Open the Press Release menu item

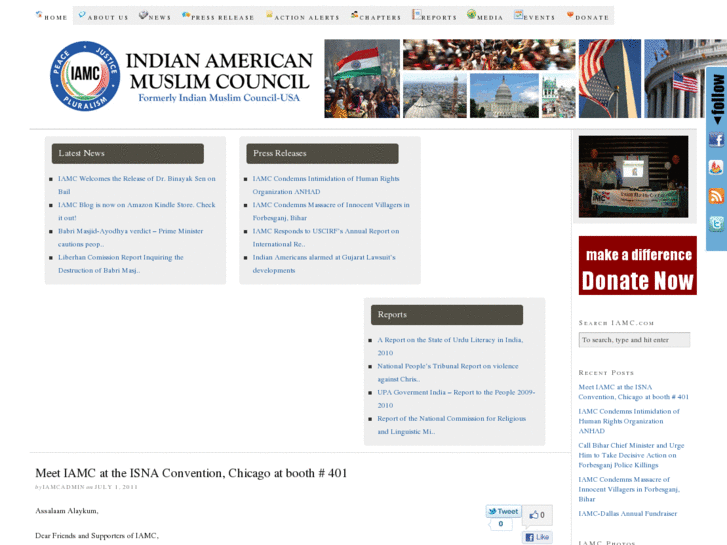click(218, 16)
